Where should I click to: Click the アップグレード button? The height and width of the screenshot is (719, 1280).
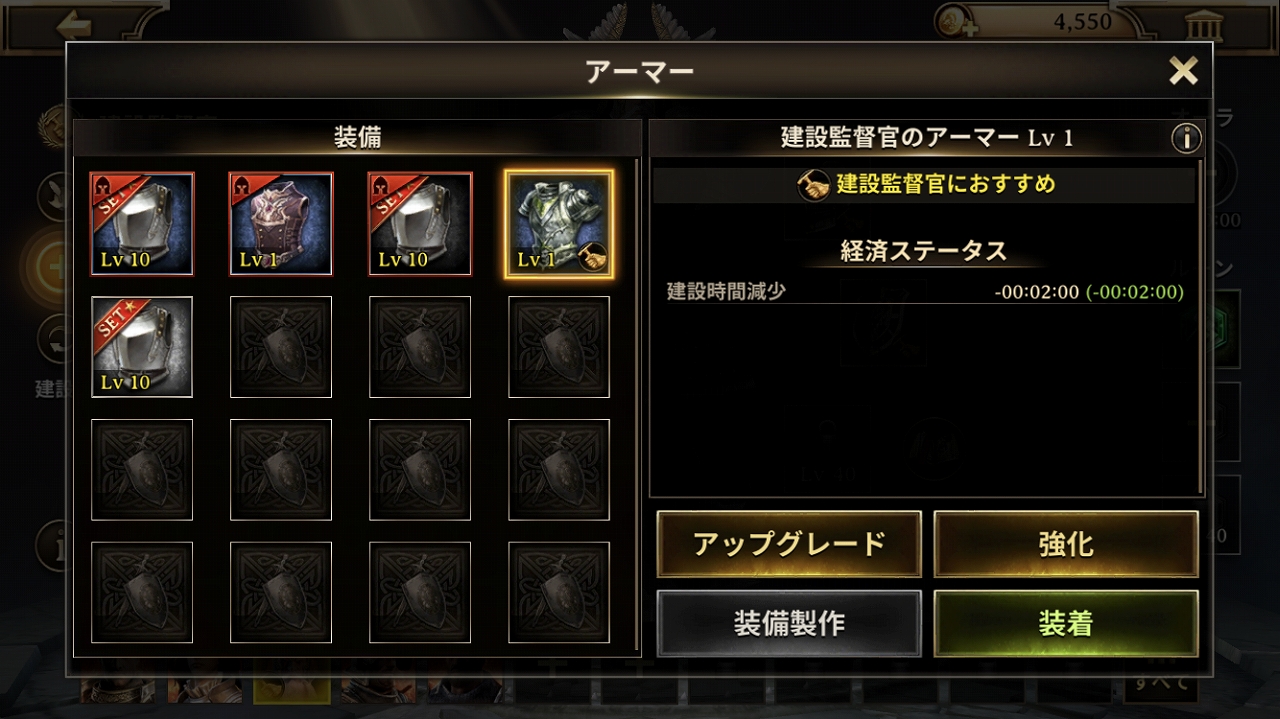(x=789, y=544)
